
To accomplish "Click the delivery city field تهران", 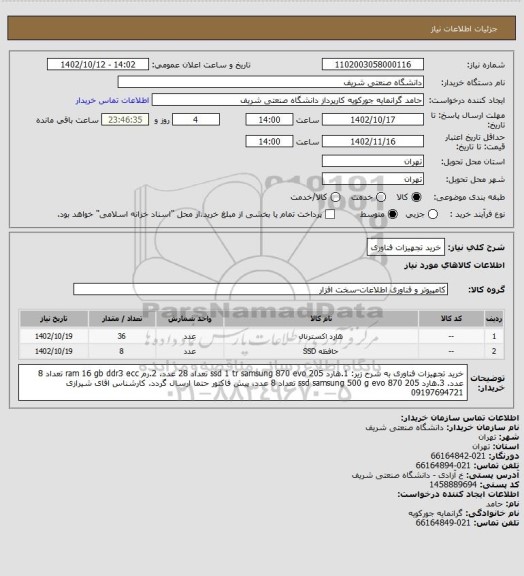I will [373, 179].
